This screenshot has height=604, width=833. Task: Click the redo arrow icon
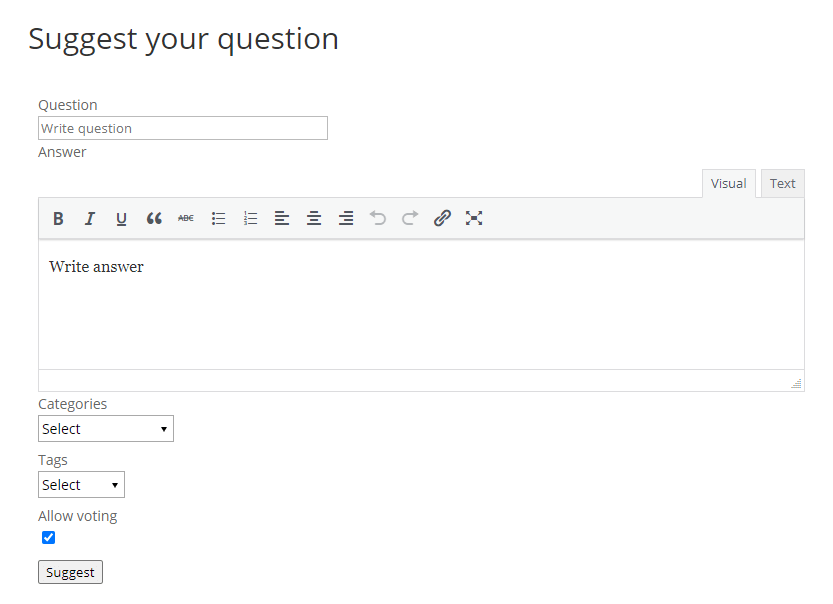click(x=410, y=218)
